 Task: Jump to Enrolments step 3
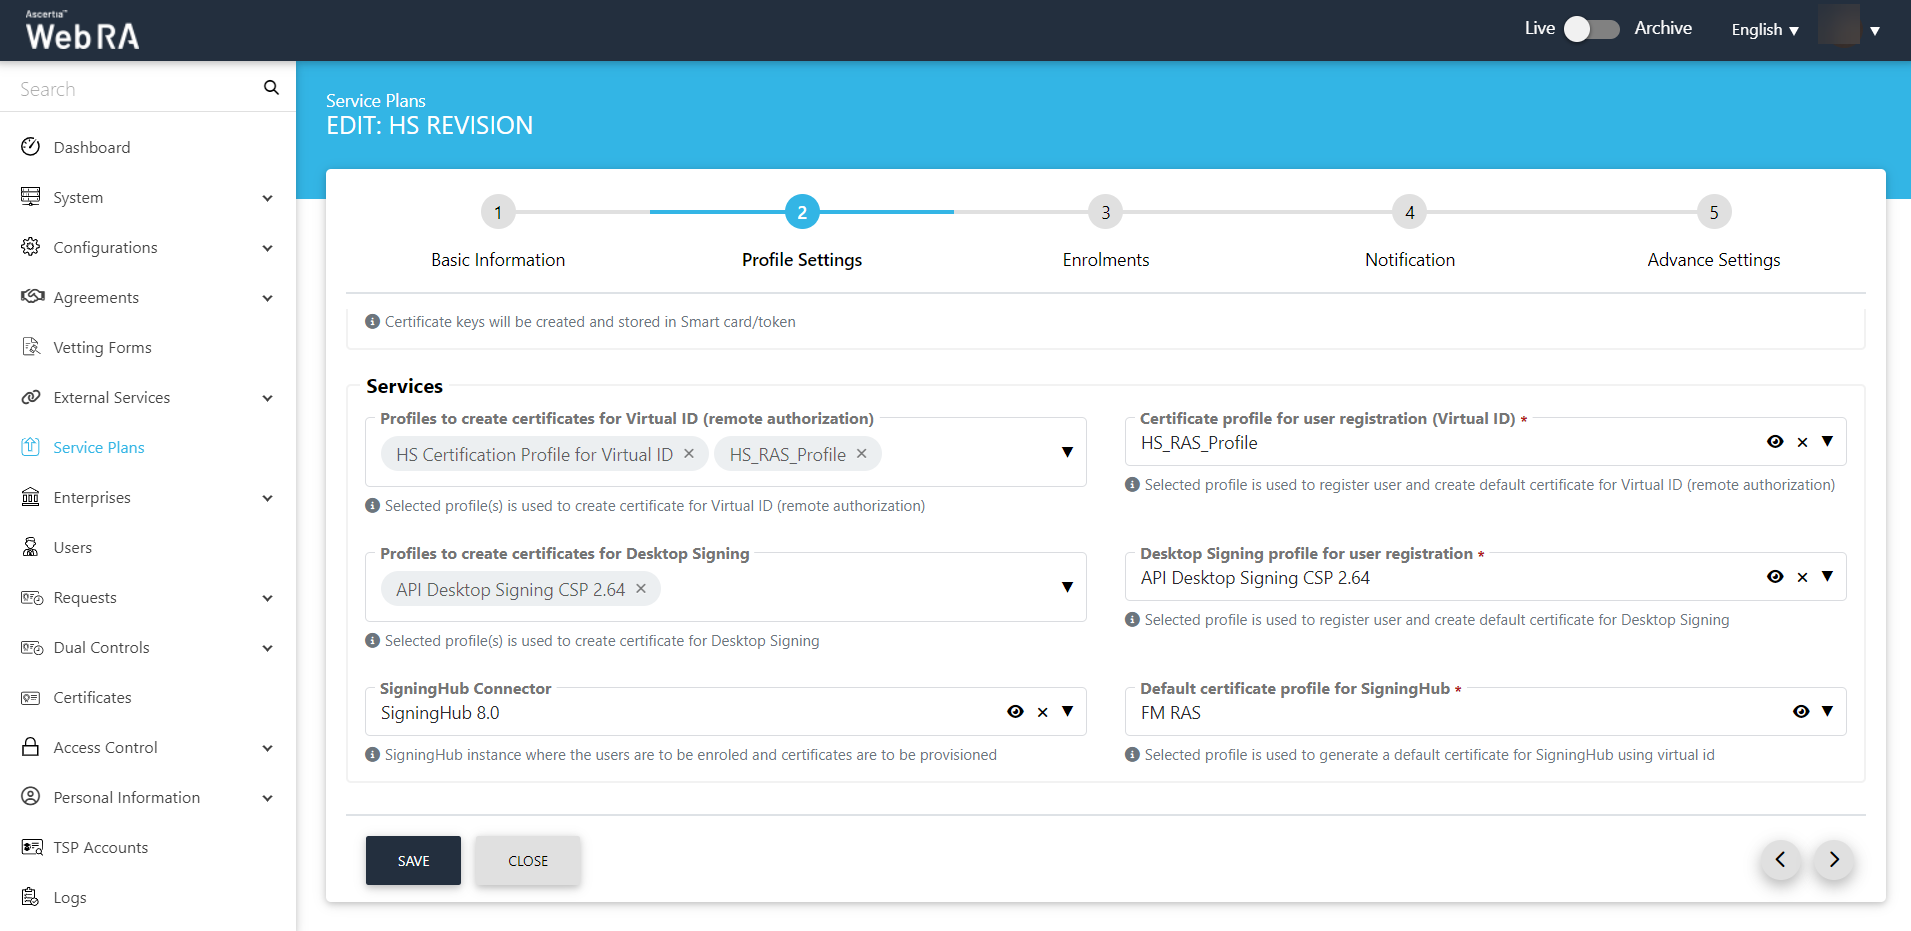coord(1105,212)
